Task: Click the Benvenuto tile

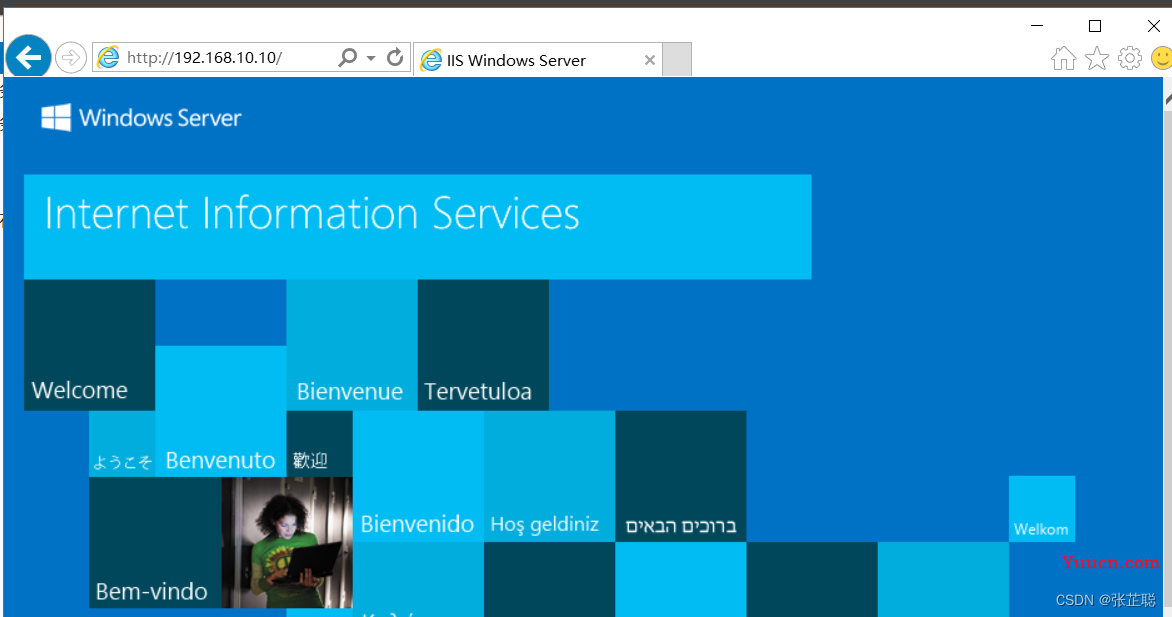Action: click(x=220, y=411)
